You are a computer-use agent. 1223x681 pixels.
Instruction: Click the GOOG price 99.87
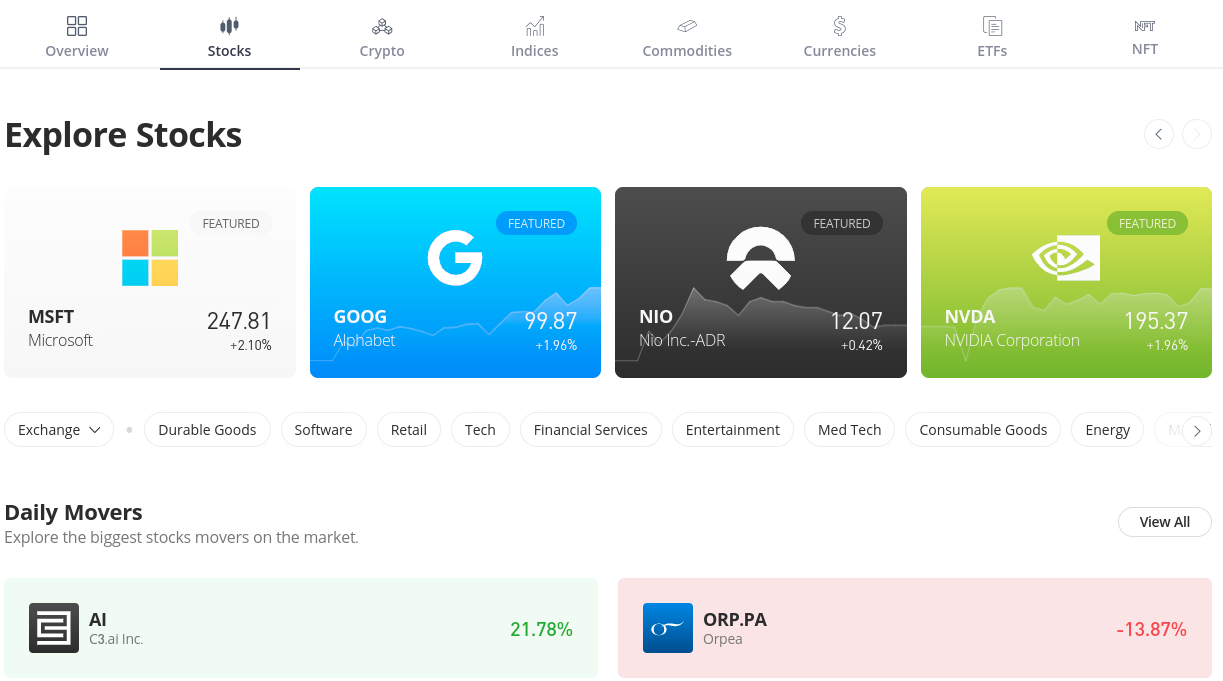pos(551,321)
